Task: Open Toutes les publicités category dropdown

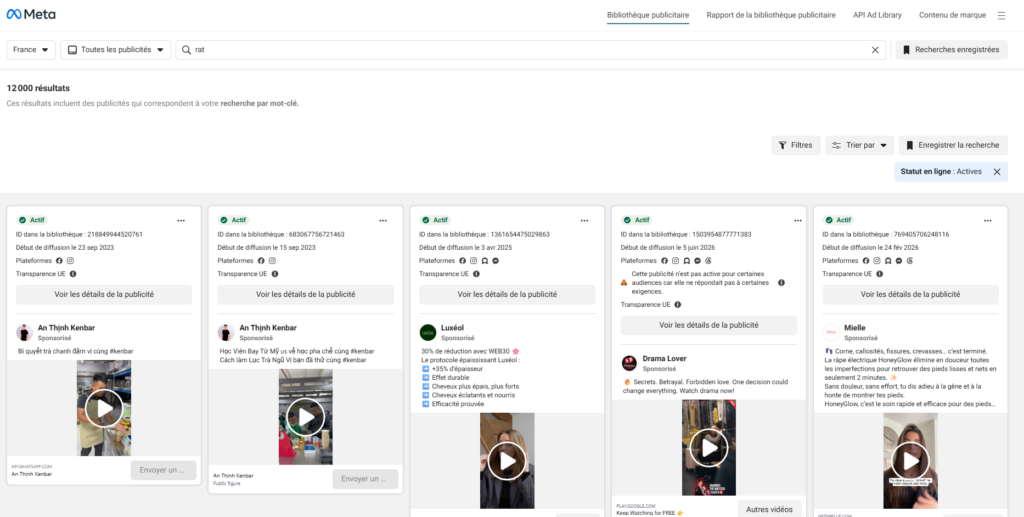Action: click(x=116, y=50)
